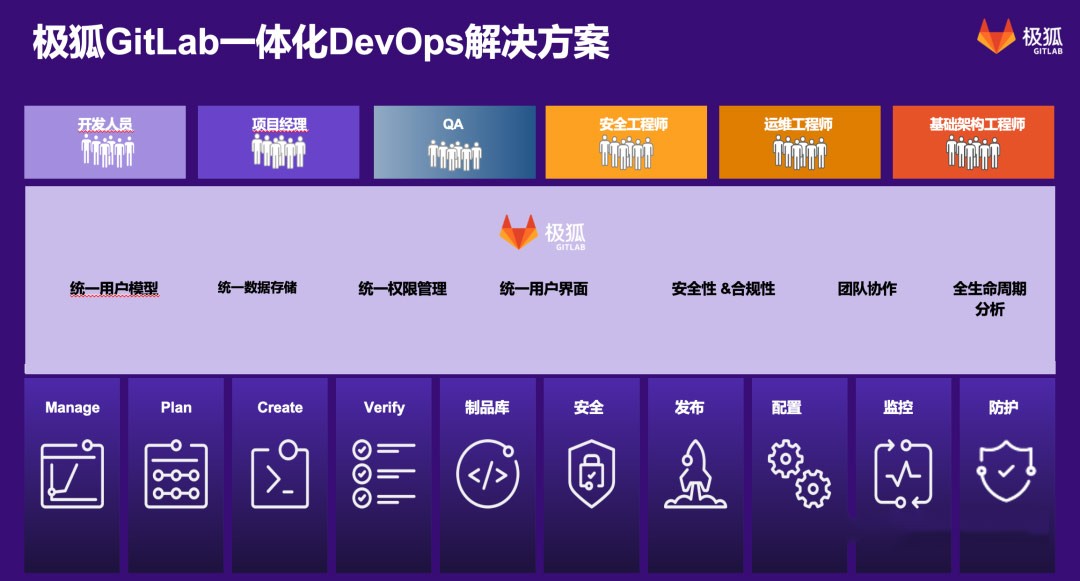Click the Plan stage label

tap(176, 408)
